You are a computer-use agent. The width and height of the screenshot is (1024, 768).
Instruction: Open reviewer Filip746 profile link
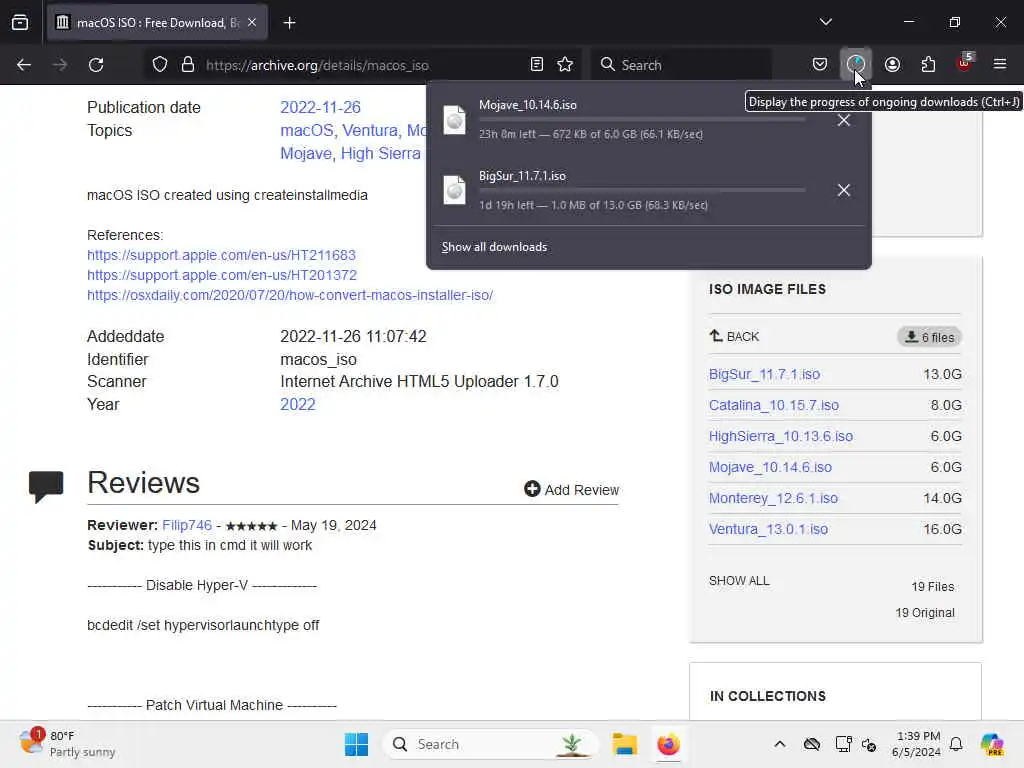coord(187,525)
